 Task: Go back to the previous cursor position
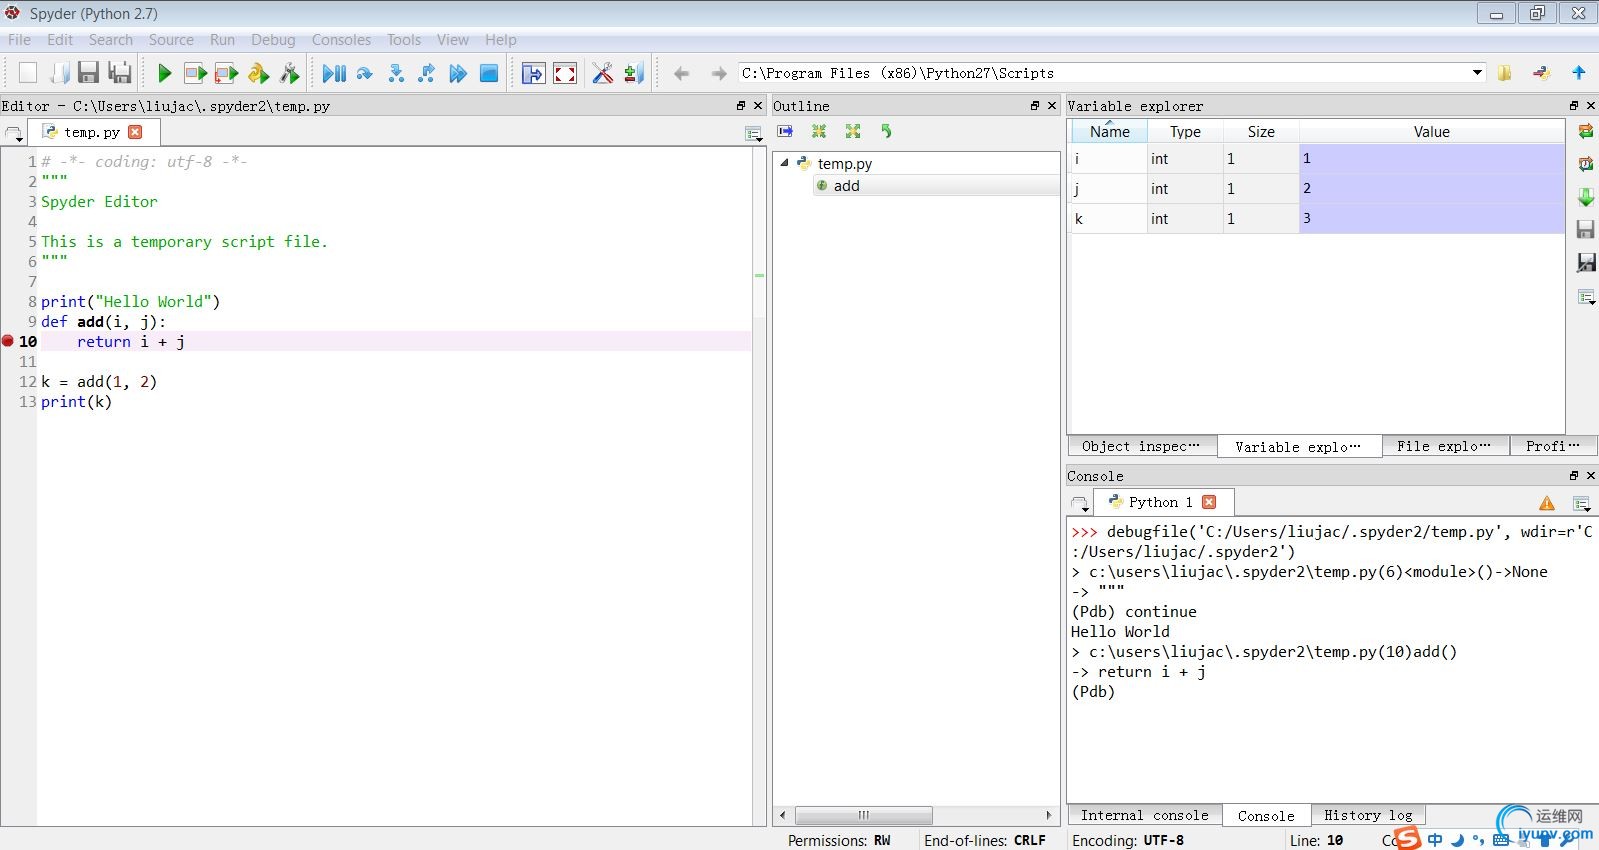pyautogui.click(x=681, y=73)
